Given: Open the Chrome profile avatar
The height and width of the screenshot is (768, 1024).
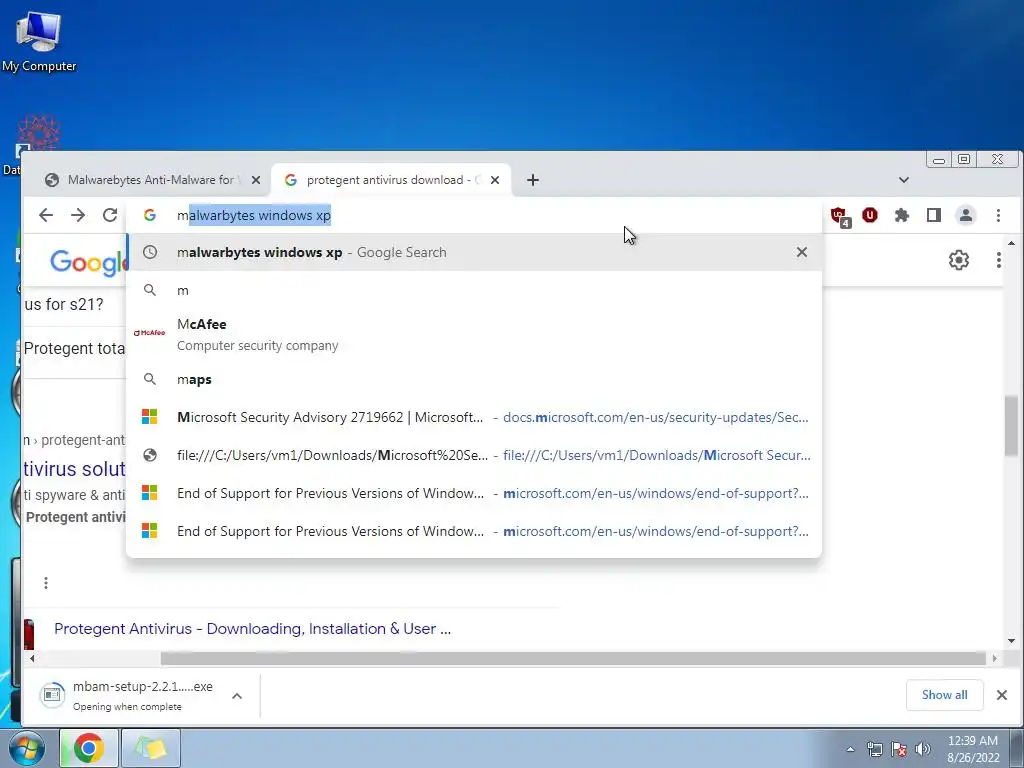Looking at the screenshot, I should 965,215.
